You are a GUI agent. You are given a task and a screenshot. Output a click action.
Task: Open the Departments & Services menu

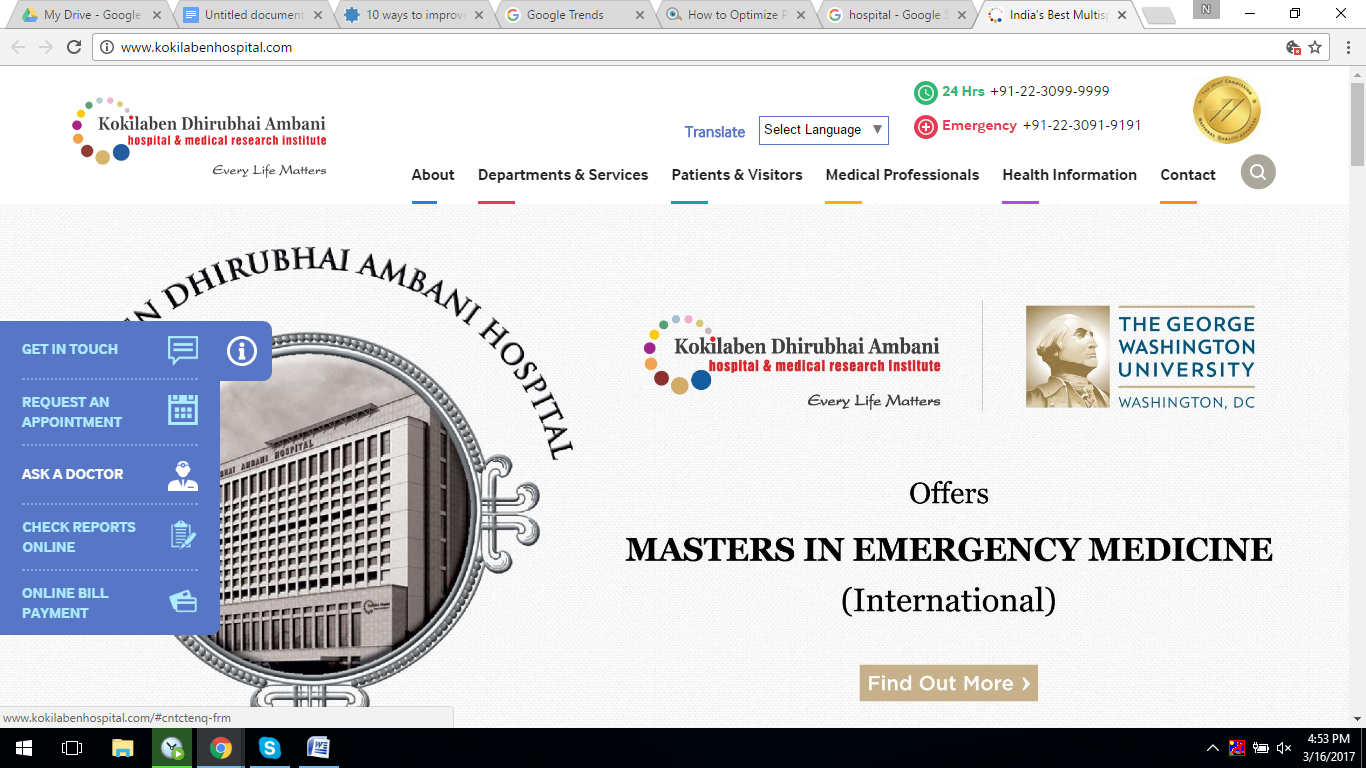(x=563, y=175)
